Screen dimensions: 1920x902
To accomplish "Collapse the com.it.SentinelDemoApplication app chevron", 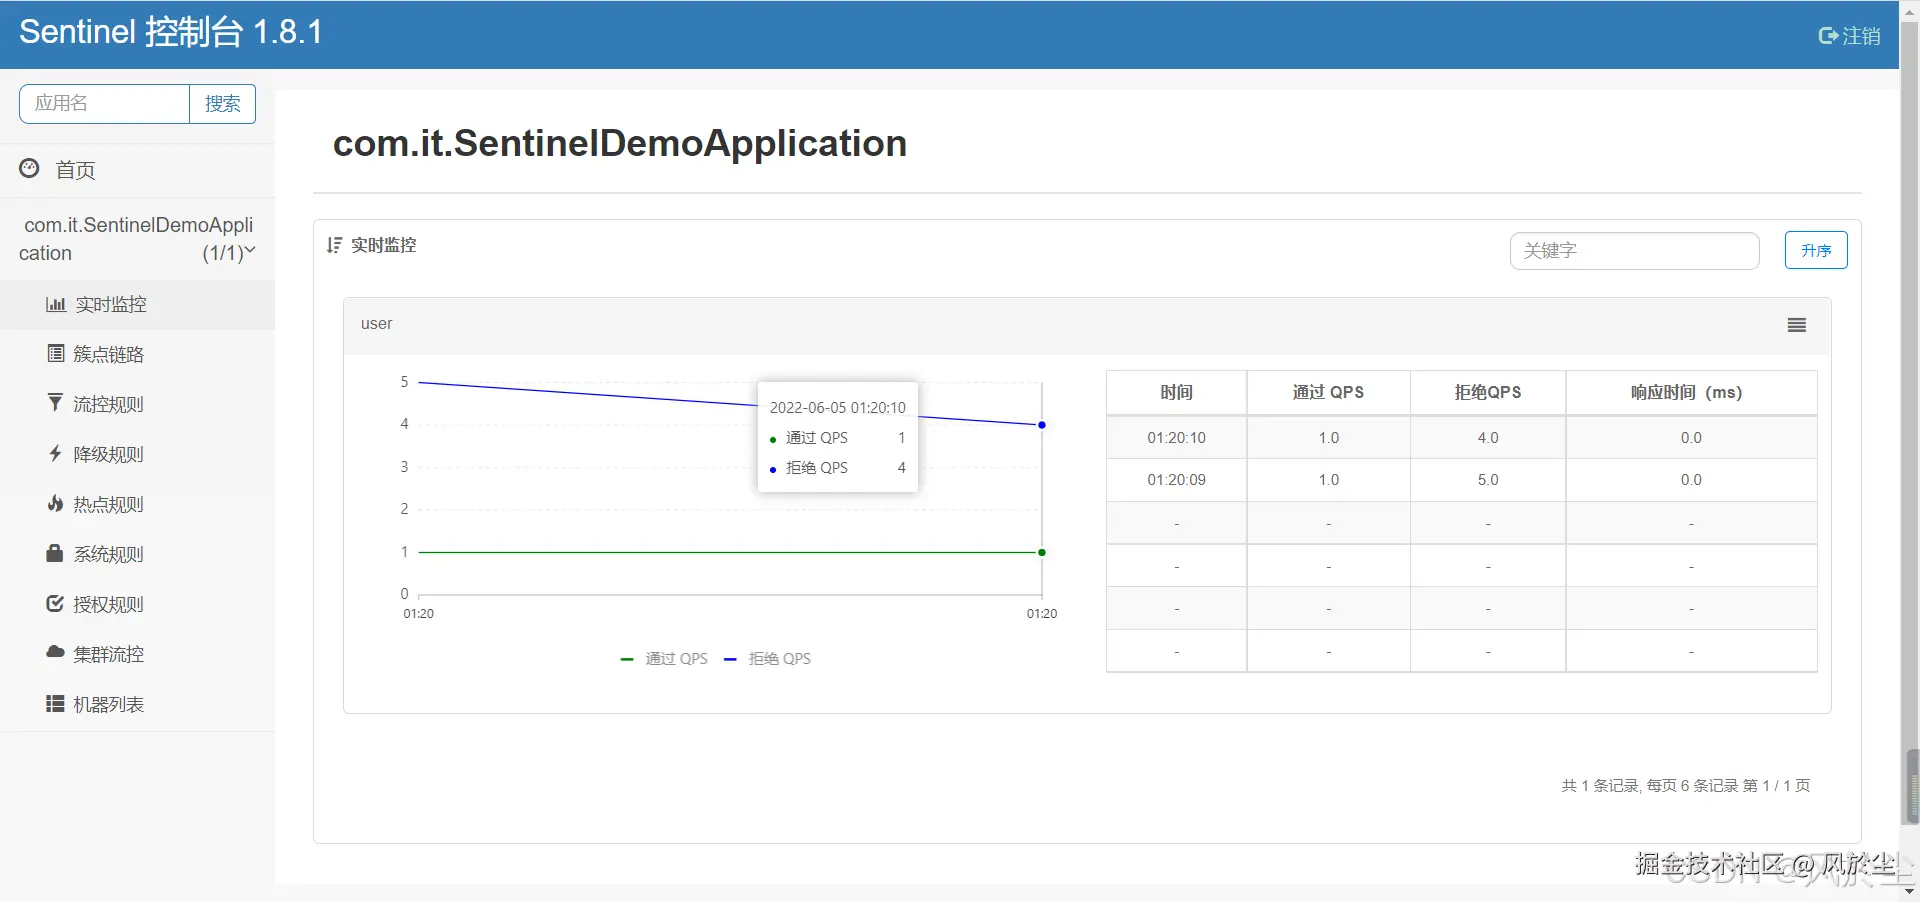I will pos(250,251).
